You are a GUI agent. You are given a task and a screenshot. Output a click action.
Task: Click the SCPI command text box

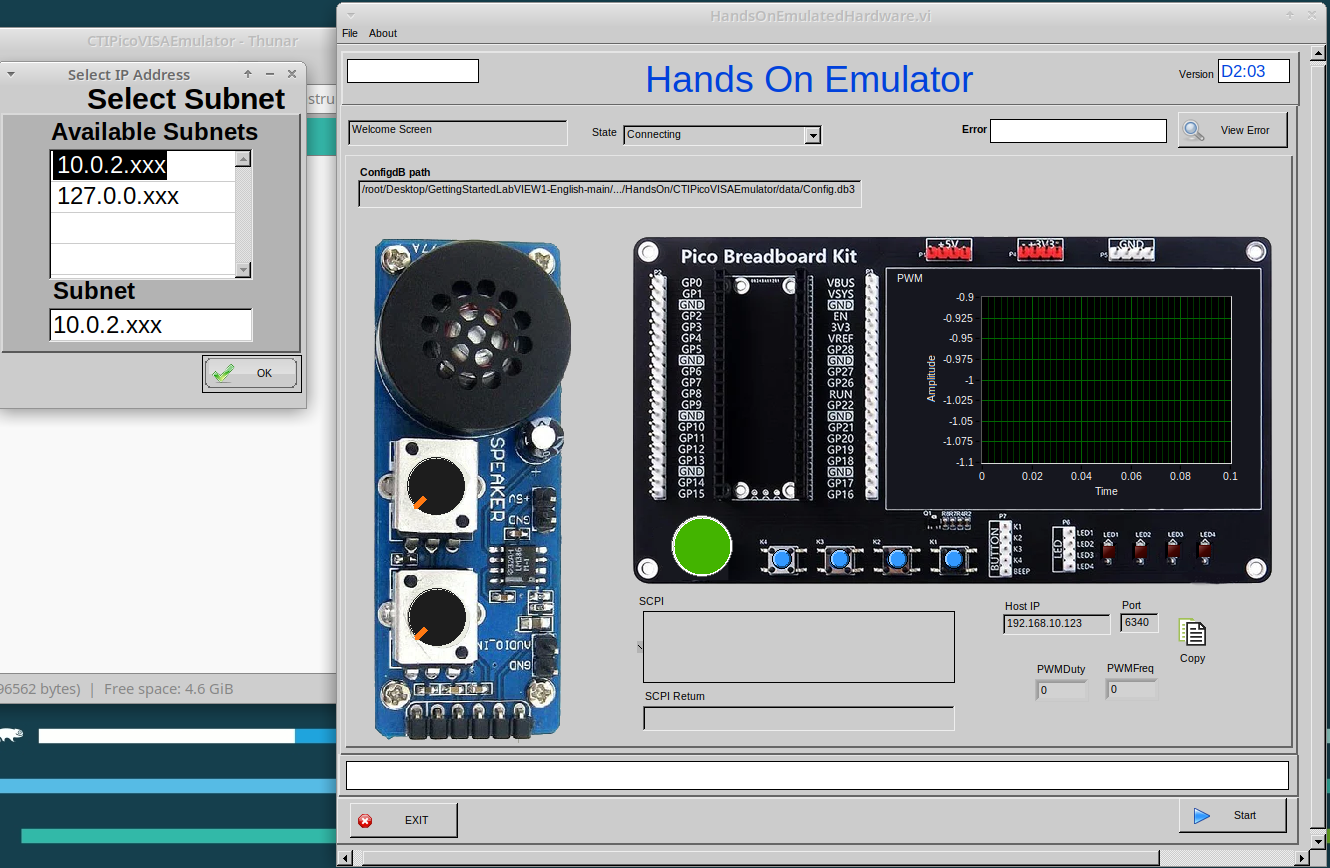pos(798,647)
